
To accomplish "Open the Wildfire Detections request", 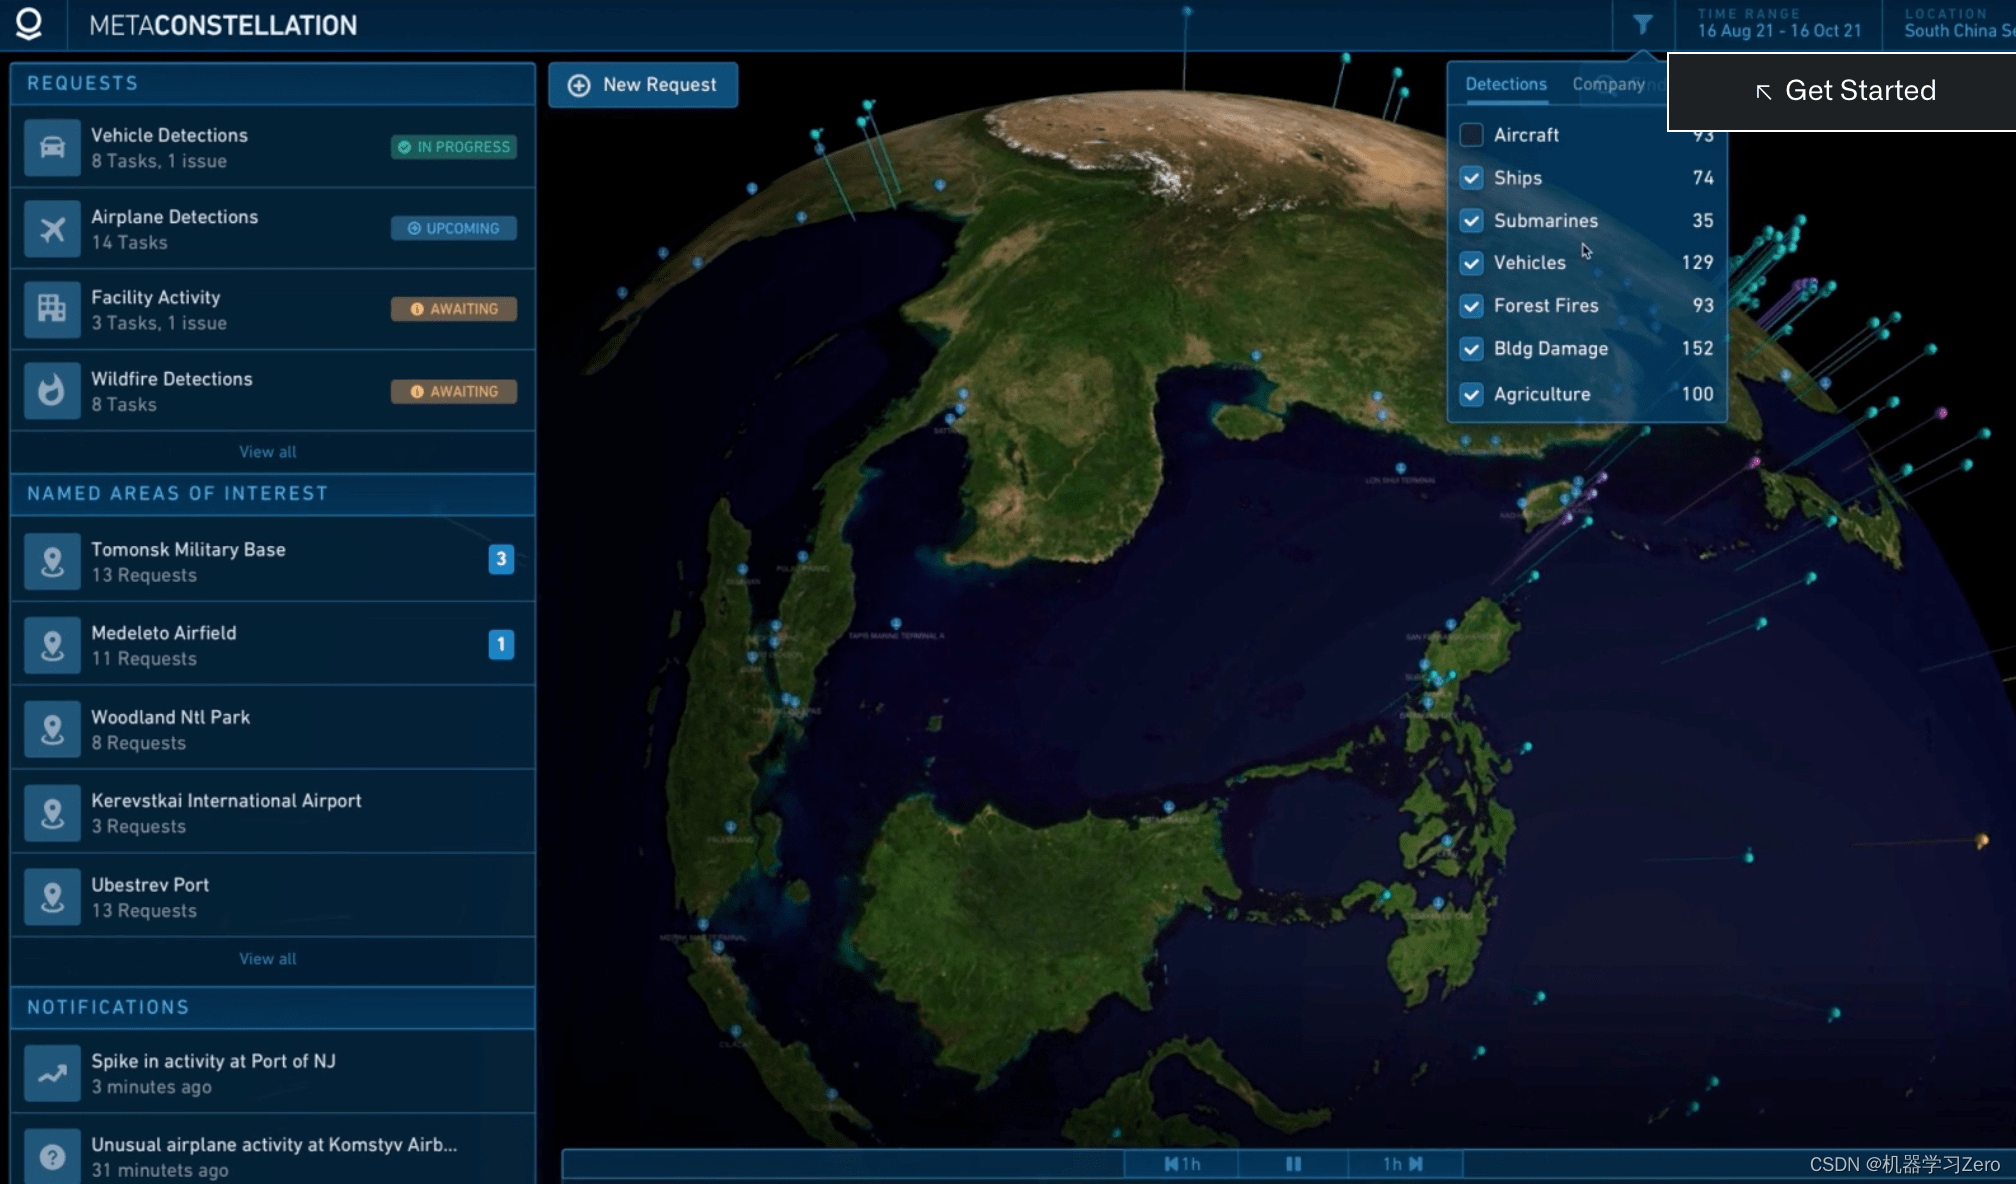I will point(273,391).
